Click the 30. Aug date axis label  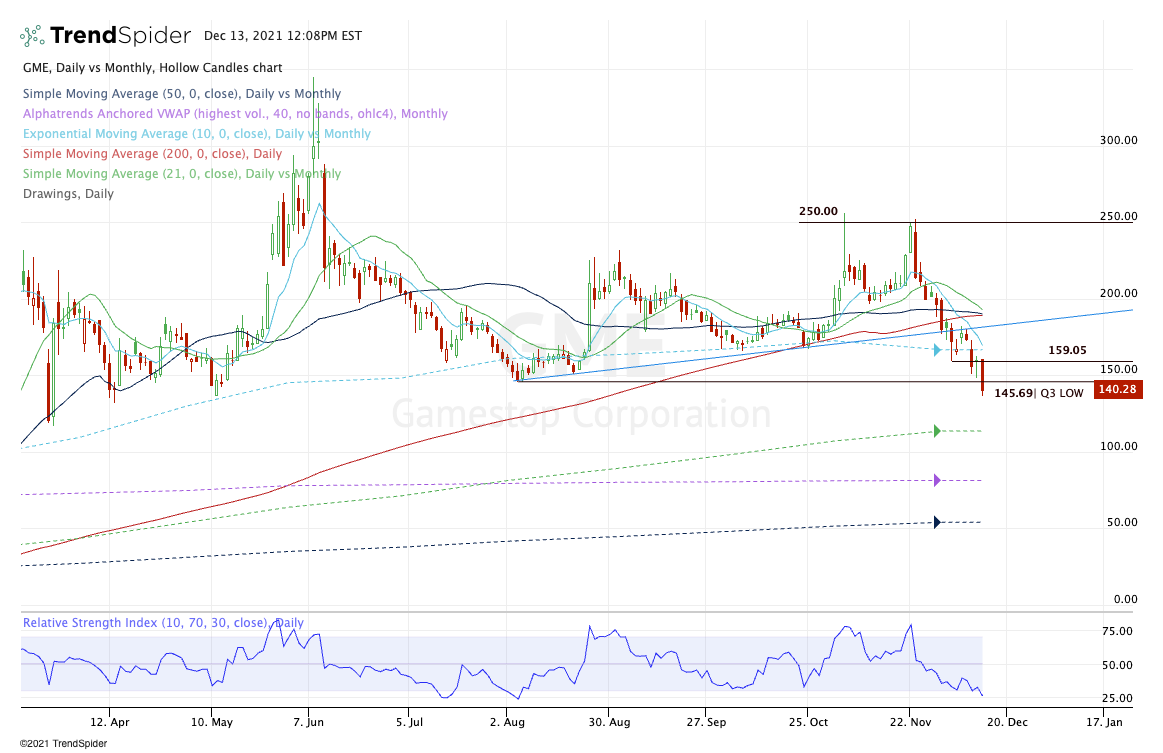tap(609, 722)
